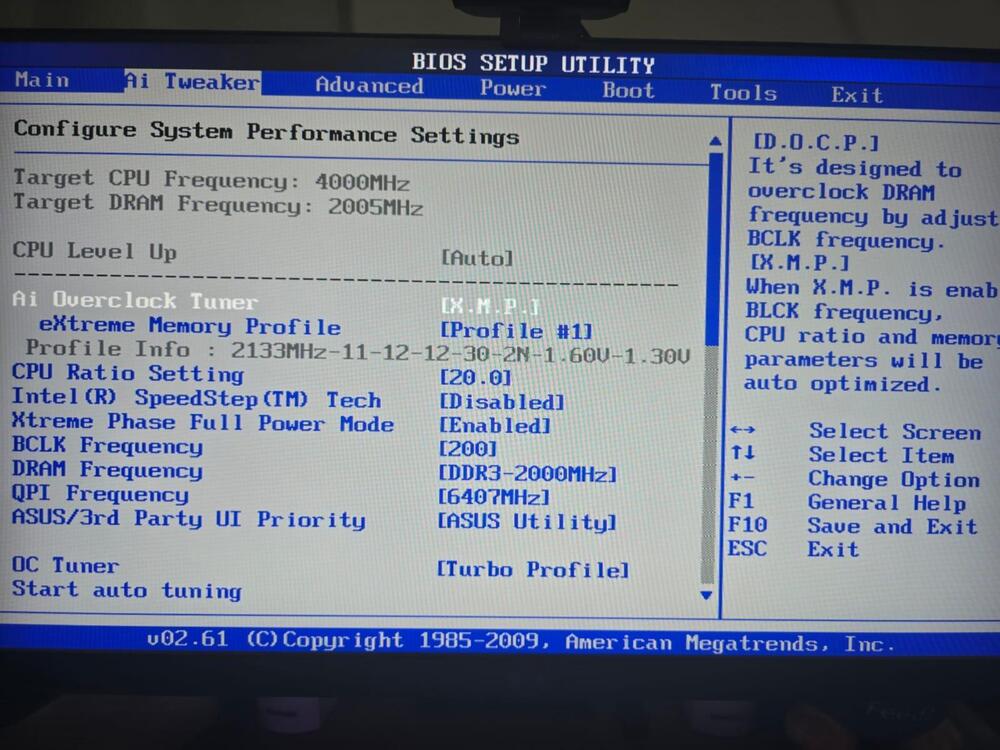
Task: Change ASUS/3rd Party UI Priority value
Action: click(x=527, y=522)
